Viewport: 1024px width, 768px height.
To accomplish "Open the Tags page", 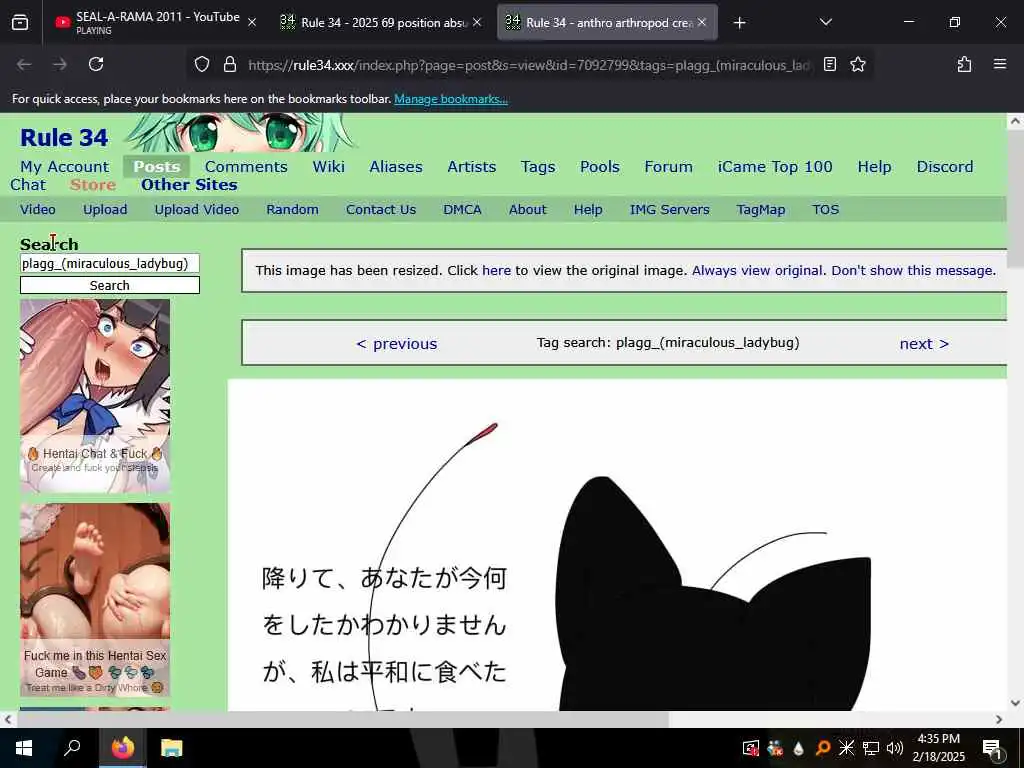I will [538, 167].
